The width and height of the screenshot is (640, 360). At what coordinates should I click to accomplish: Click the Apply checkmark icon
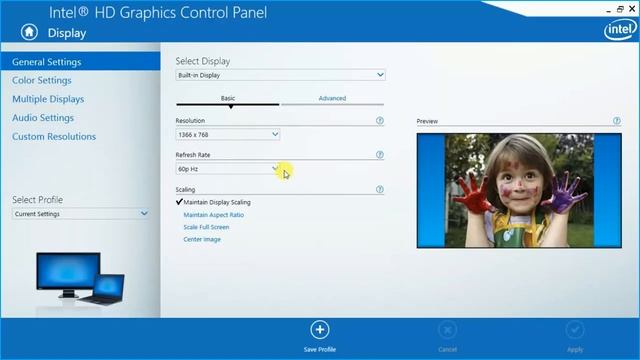pyautogui.click(x=575, y=330)
